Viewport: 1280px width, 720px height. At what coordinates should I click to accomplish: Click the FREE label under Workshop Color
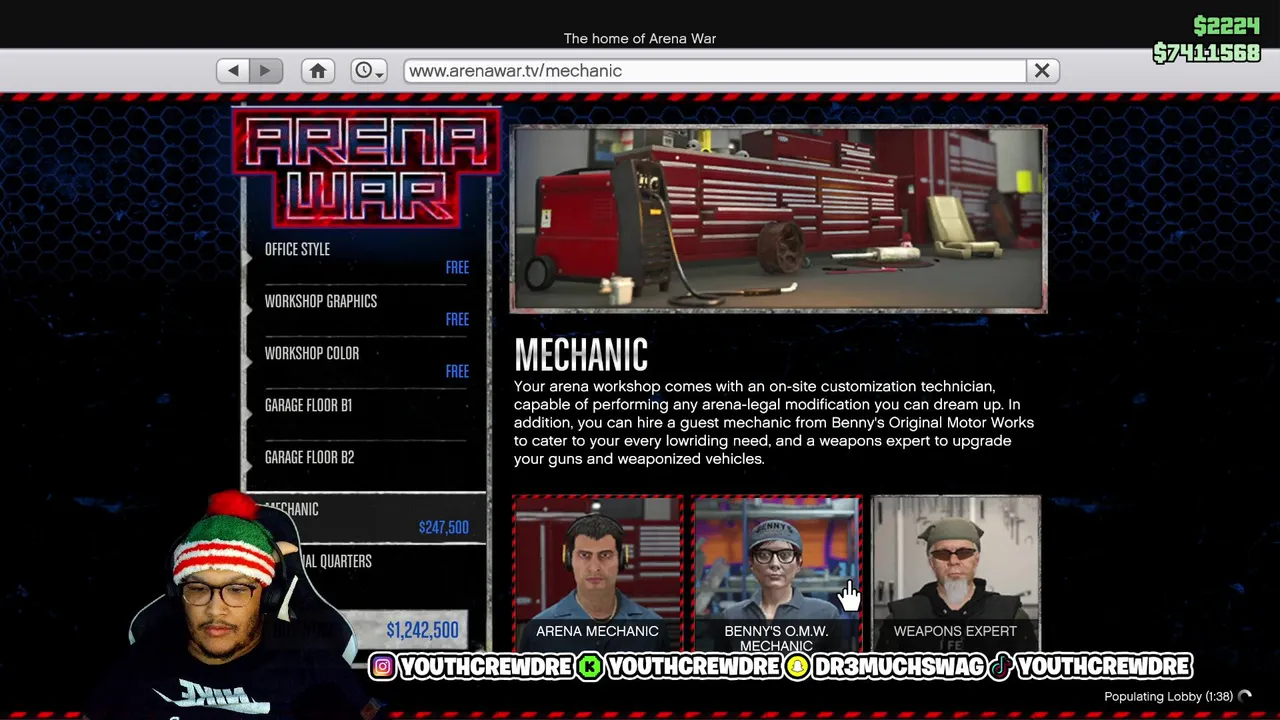click(457, 371)
